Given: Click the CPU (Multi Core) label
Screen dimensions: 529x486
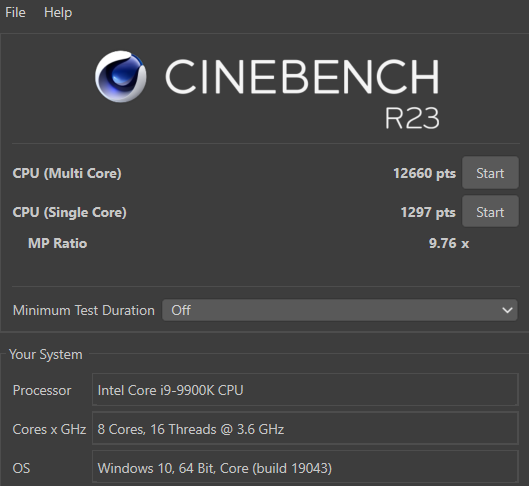Looking at the screenshot, I should [x=67, y=173].
